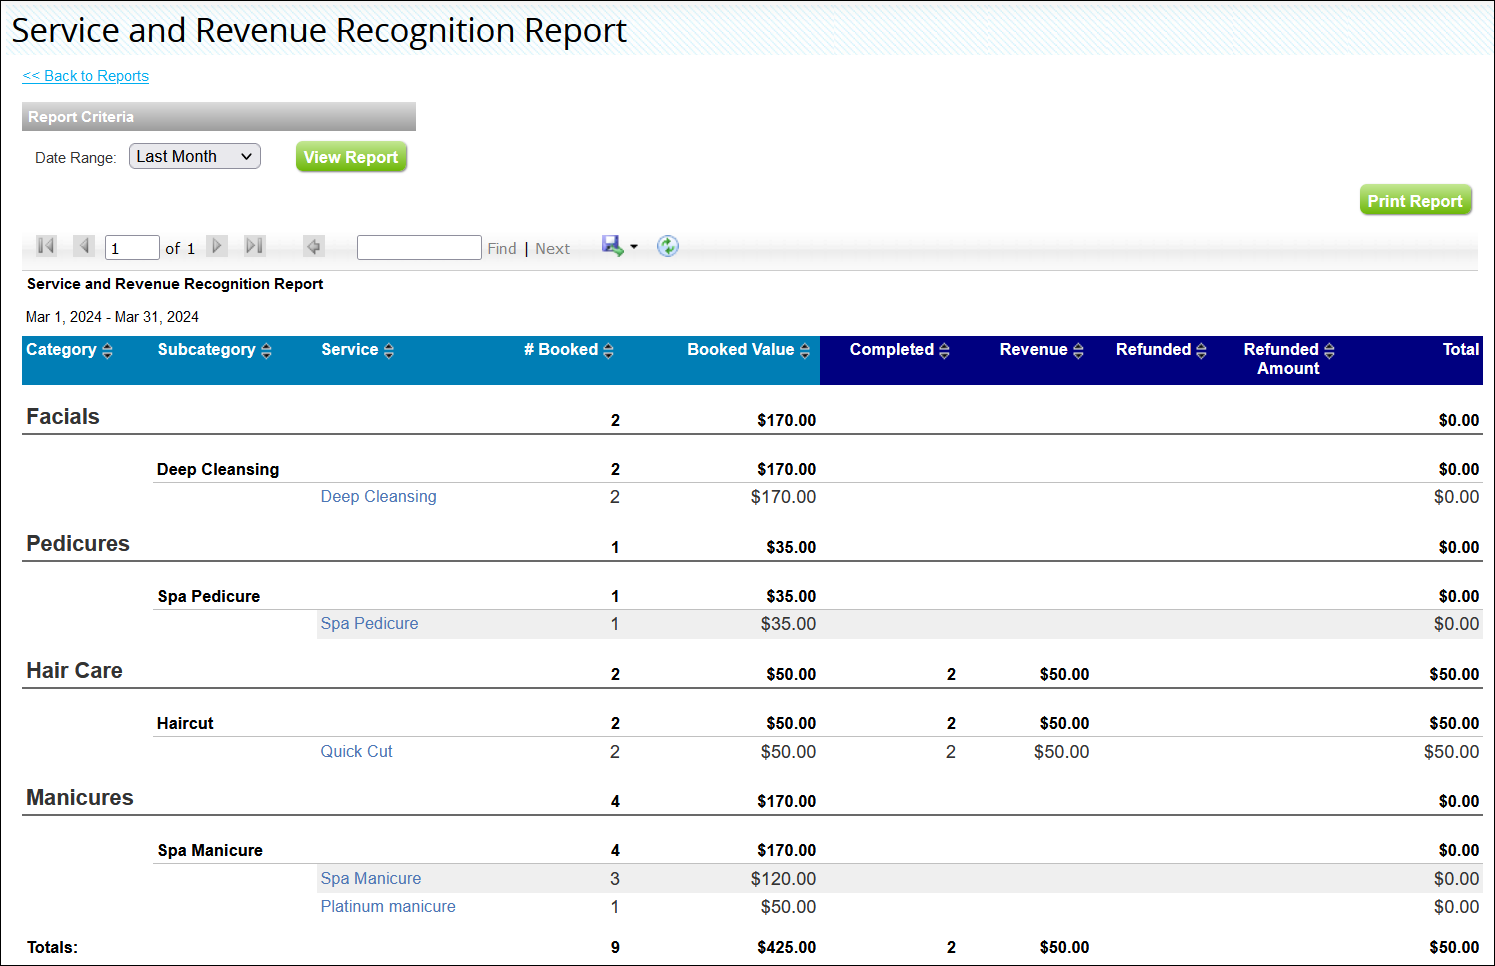Click the $425.00 total booked value
1495x966 pixels.
click(786, 948)
